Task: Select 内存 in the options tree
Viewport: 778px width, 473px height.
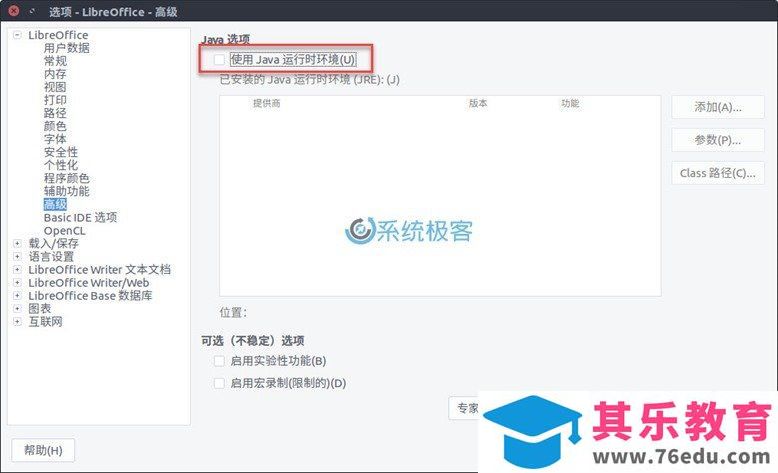Action: coord(55,74)
